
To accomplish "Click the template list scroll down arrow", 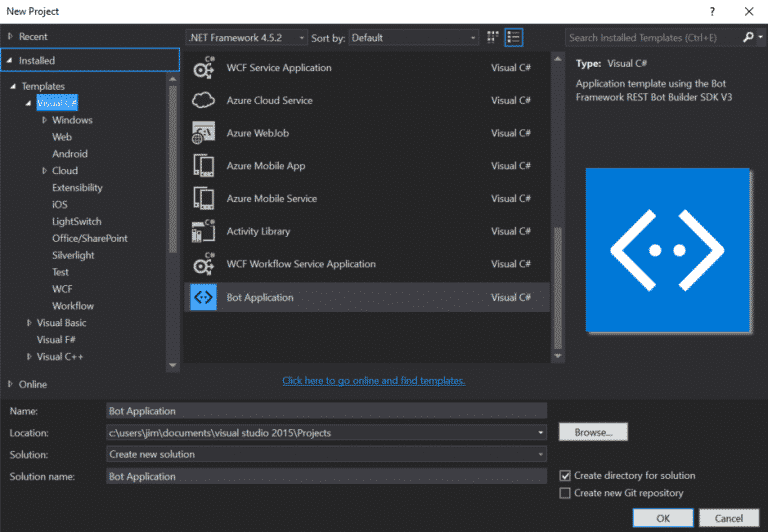I will [x=558, y=356].
